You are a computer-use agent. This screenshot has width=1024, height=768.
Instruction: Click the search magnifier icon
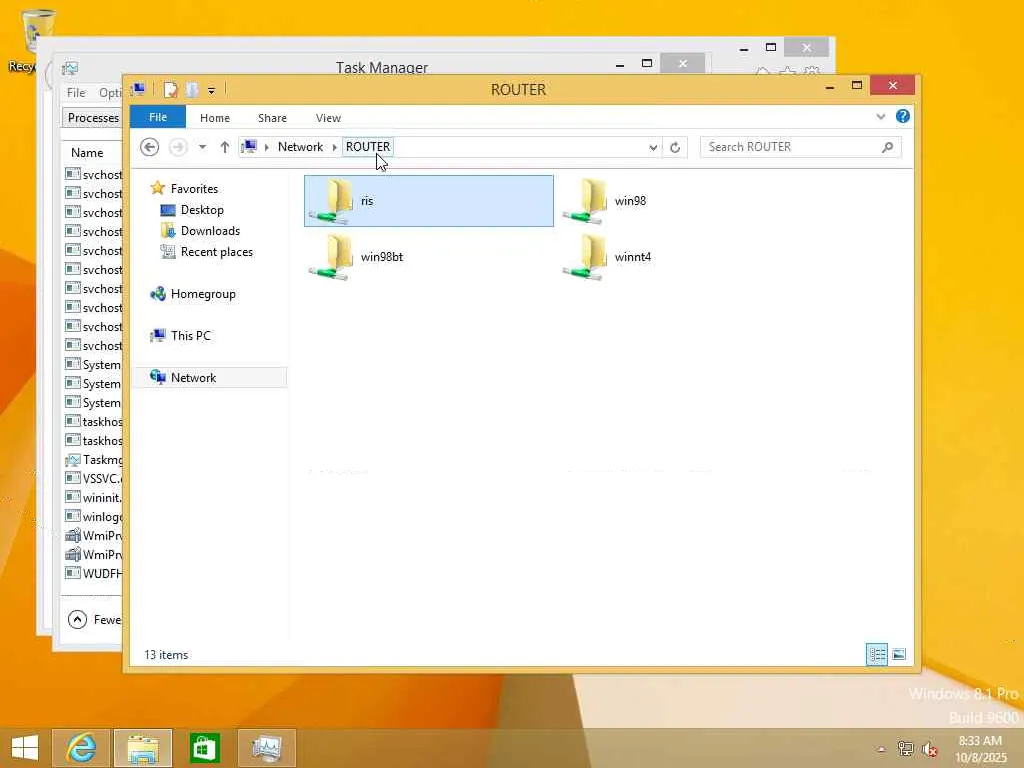[887, 147]
